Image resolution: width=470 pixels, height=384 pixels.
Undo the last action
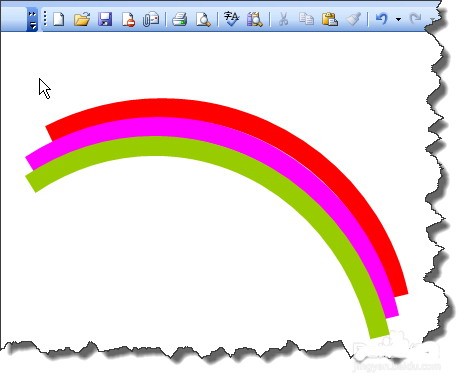click(x=382, y=19)
